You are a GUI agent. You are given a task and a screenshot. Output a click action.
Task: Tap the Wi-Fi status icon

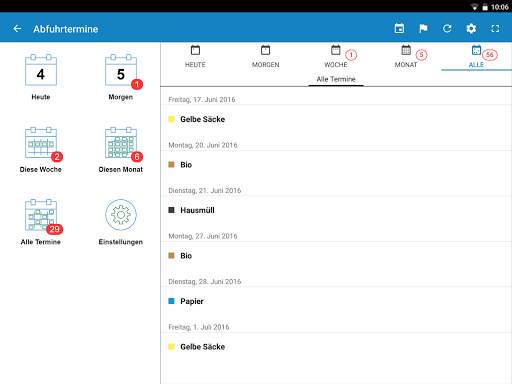click(474, 7)
